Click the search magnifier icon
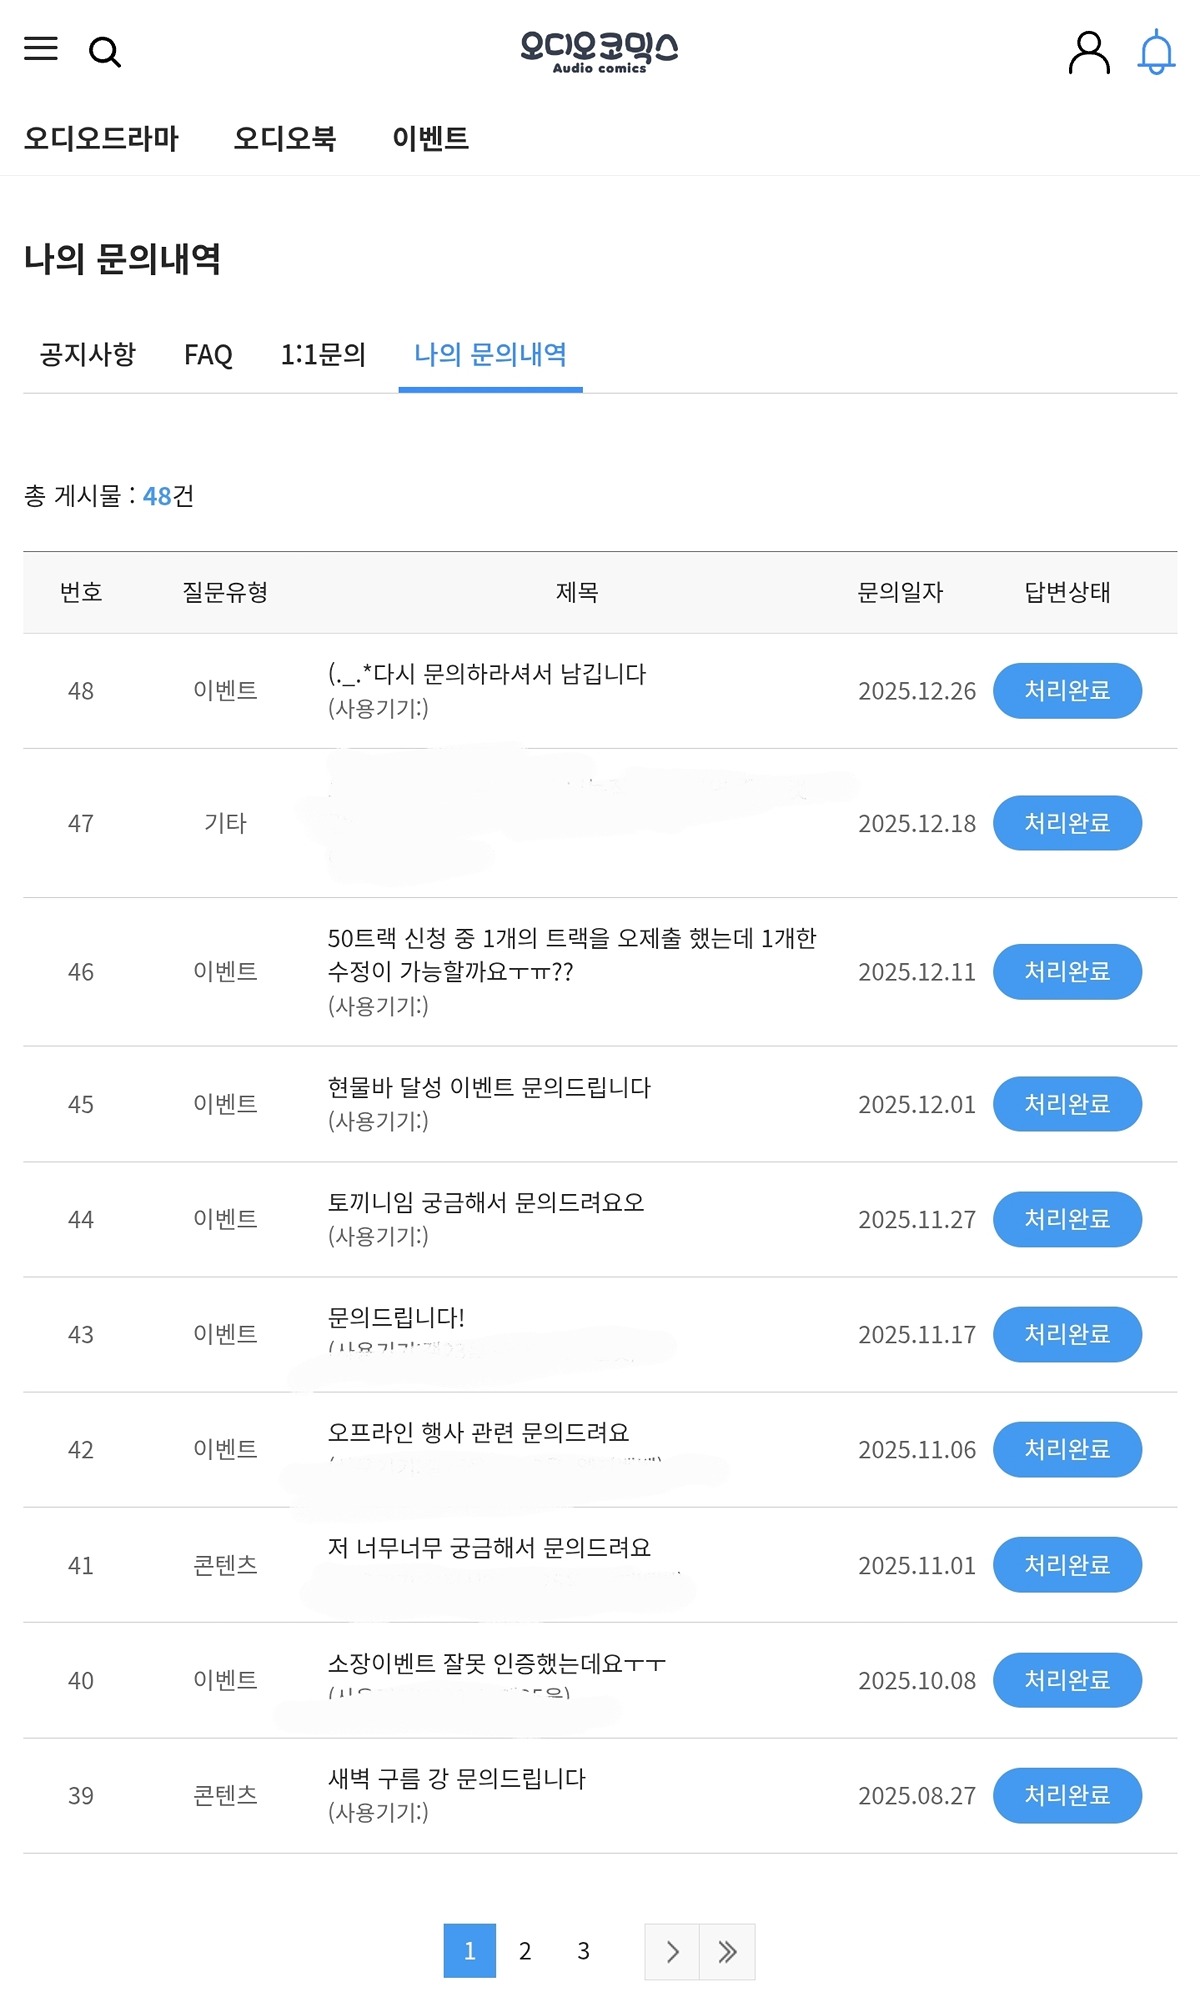1200x1992 pixels. [105, 52]
